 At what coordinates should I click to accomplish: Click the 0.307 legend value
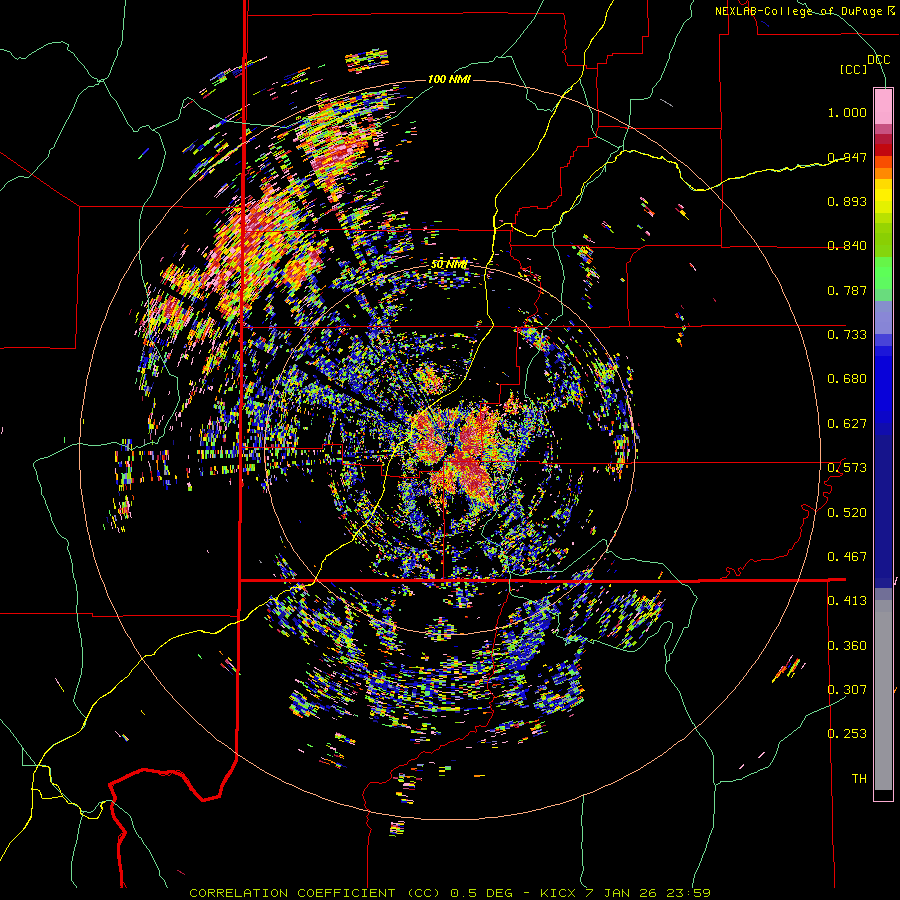tap(847, 690)
